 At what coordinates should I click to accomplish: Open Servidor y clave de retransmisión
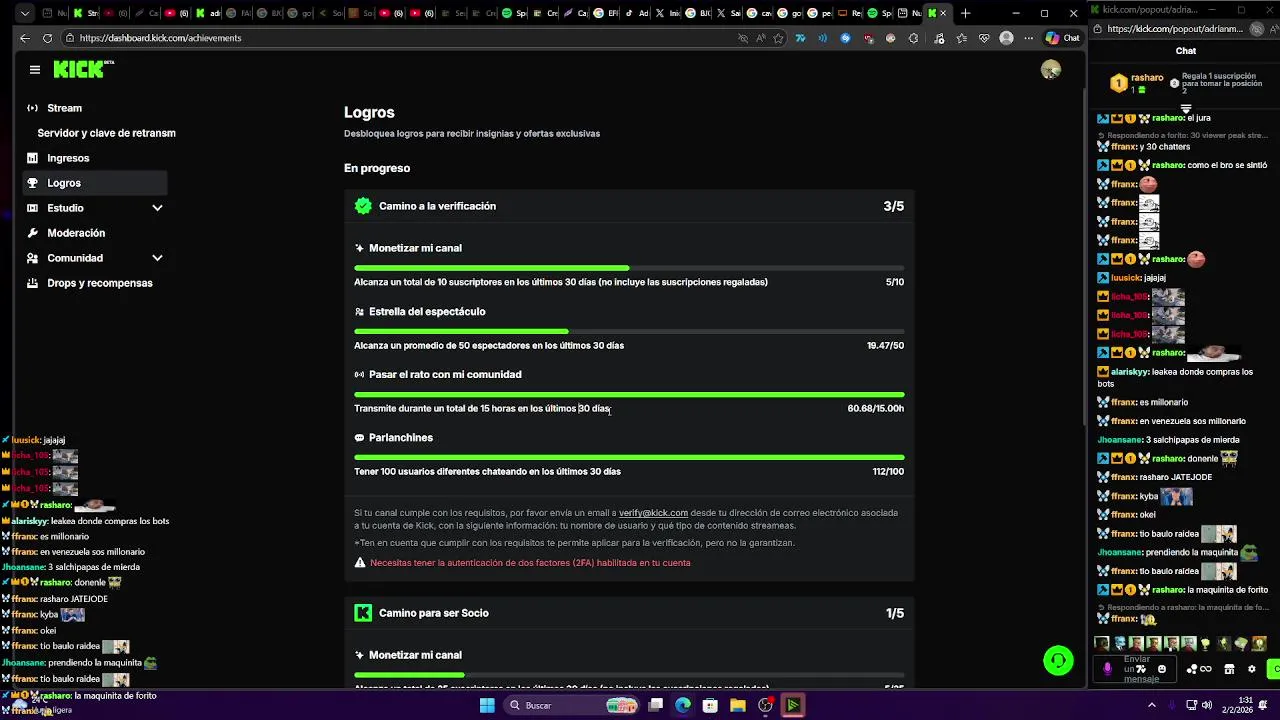pyautogui.click(x=106, y=133)
